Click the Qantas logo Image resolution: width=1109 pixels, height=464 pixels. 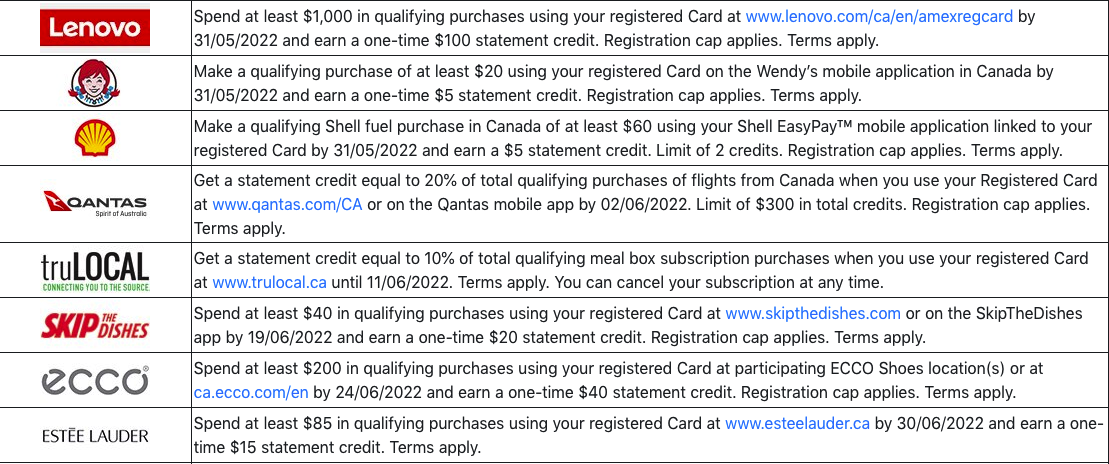point(95,204)
